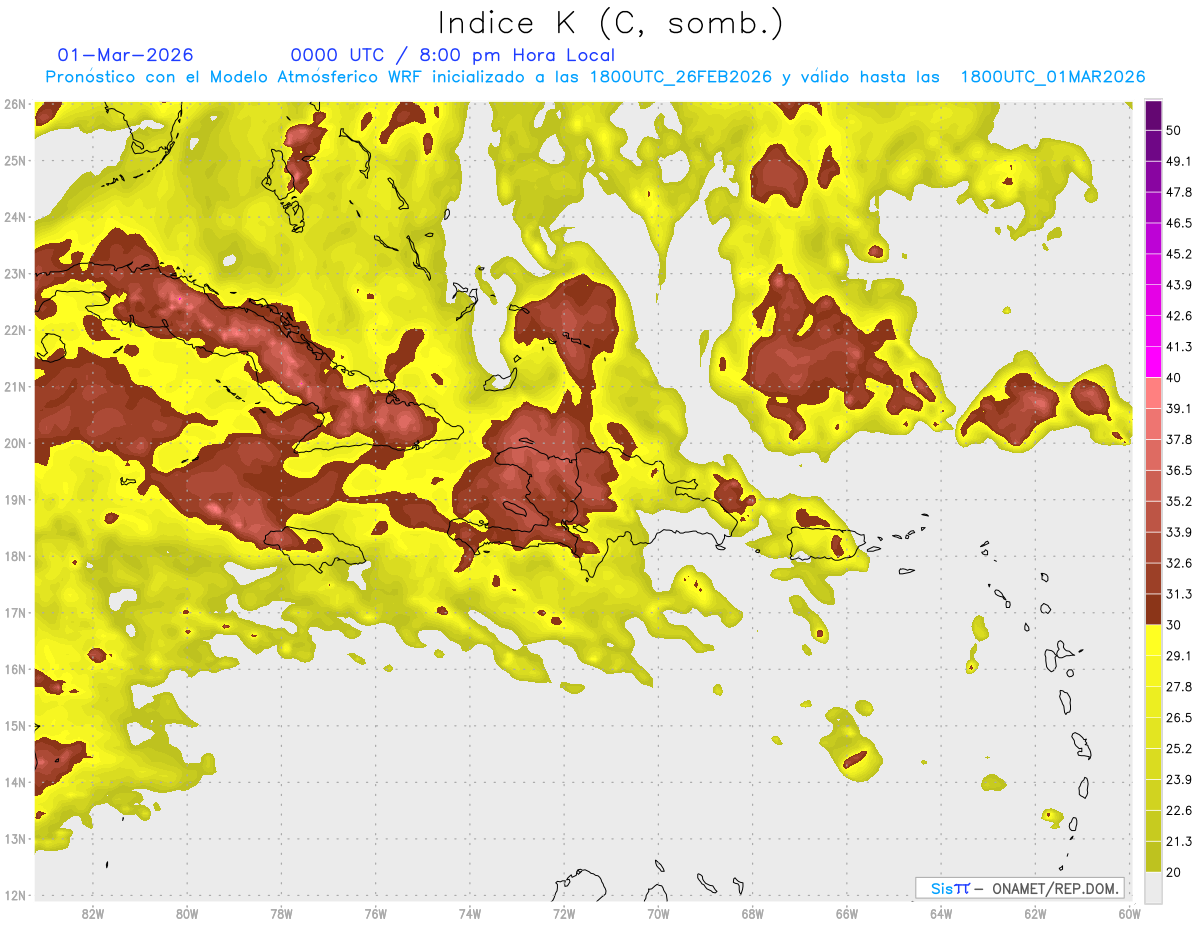Click the '62W' longitude label
Image resolution: width=1200 pixels, height=927 pixels.
coord(1035,914)
